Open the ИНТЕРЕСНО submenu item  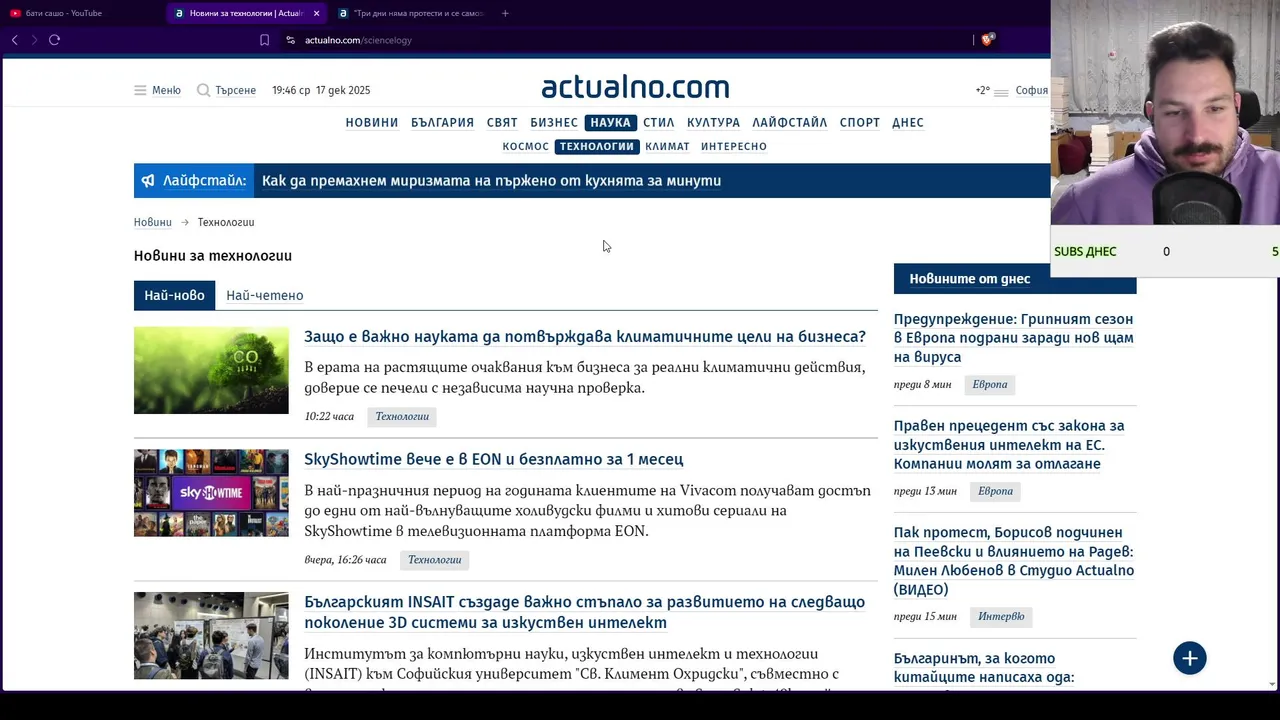tap(734, 147)
